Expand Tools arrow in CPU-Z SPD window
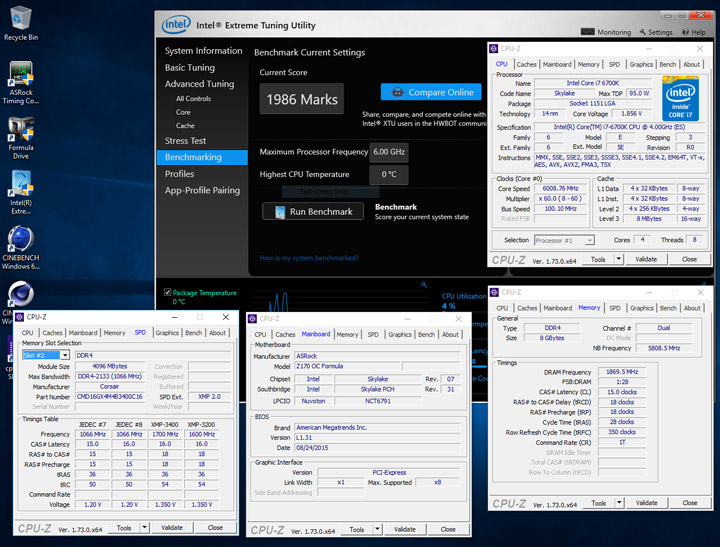This screenshot has height=547, width=720. [x=144, y=527]
